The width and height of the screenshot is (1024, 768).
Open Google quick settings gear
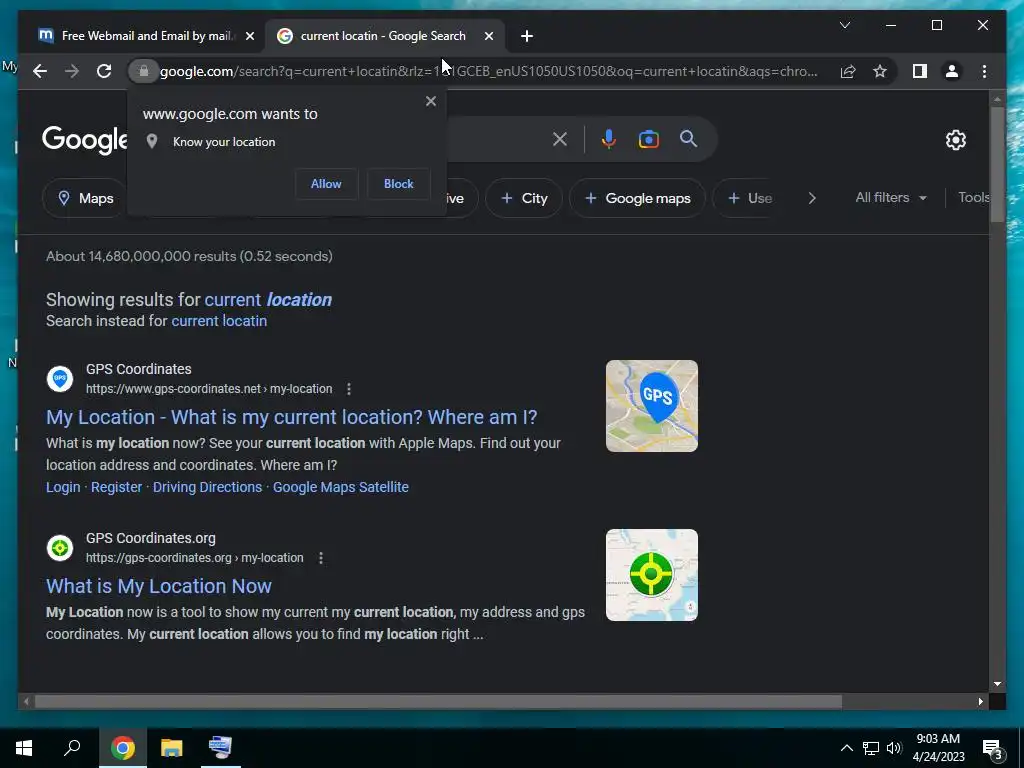coord(955,140)
